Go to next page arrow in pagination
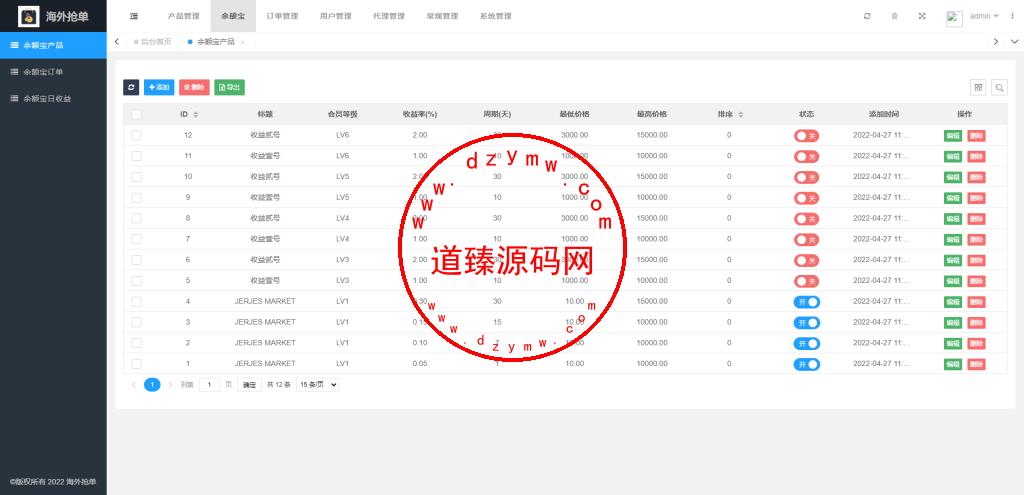This screenshot has width=1024, height=495. click(x=170, y=385)
